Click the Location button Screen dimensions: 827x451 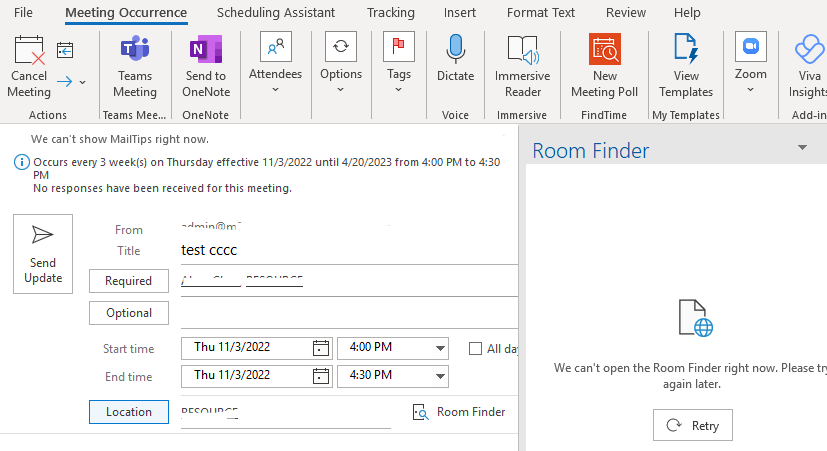pos(129,412)
